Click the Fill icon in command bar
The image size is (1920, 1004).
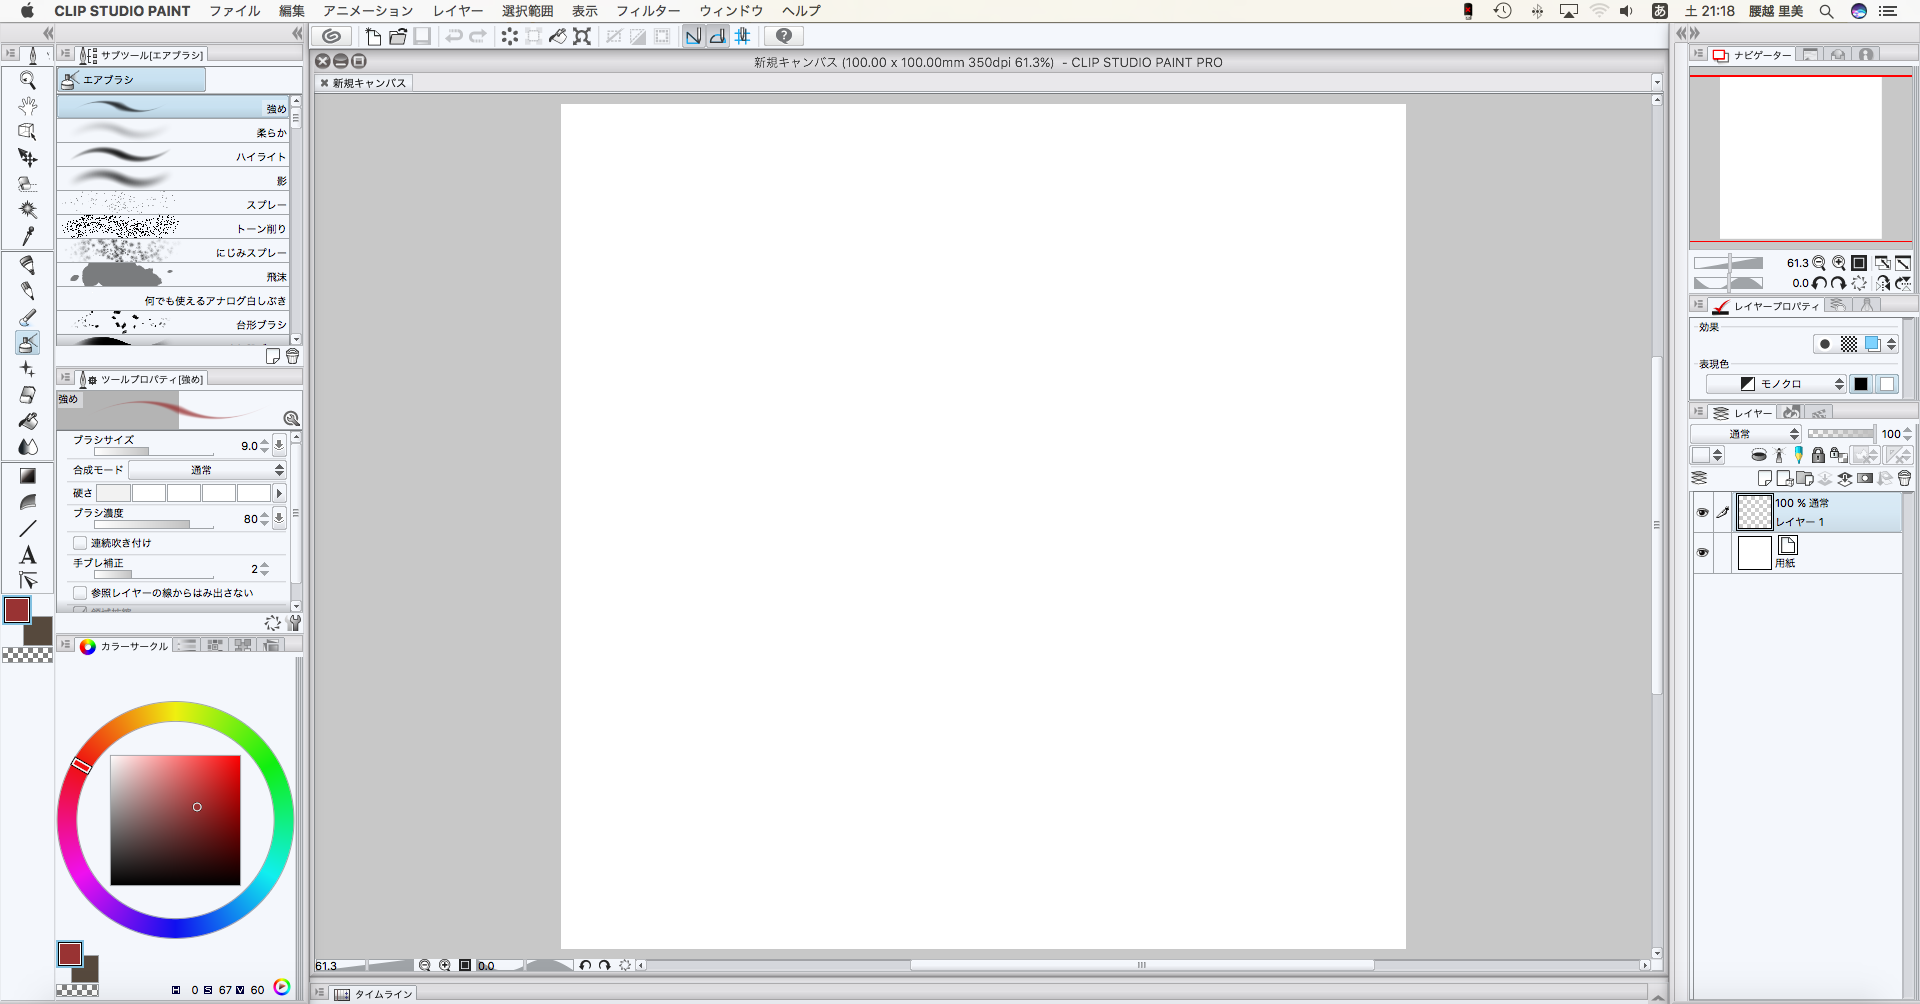558,36
